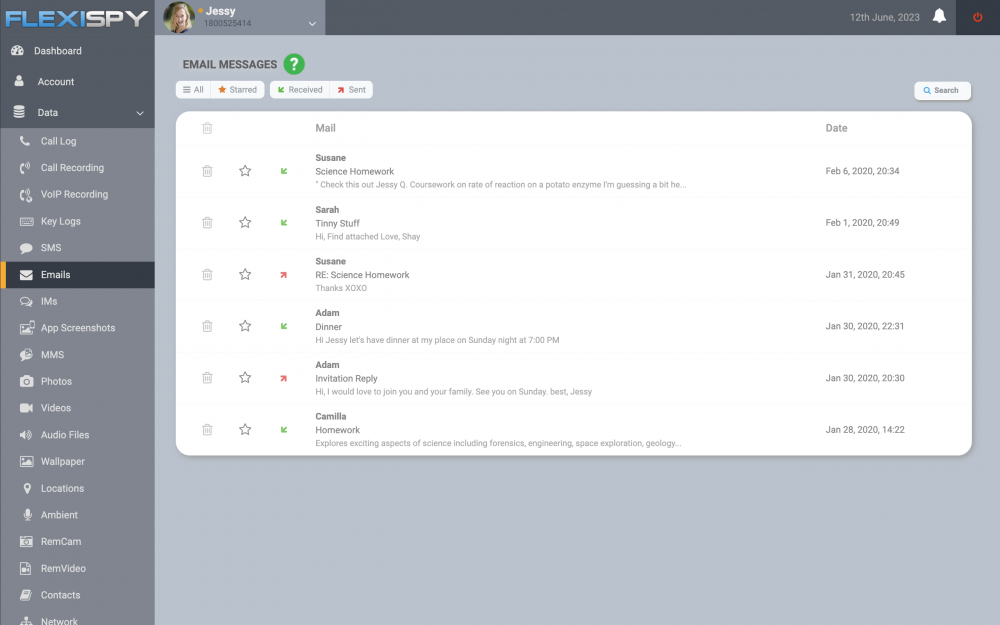Star the Tinny Stuff email from Sarah
1000x625 pixels.
(x=245, y=223)
